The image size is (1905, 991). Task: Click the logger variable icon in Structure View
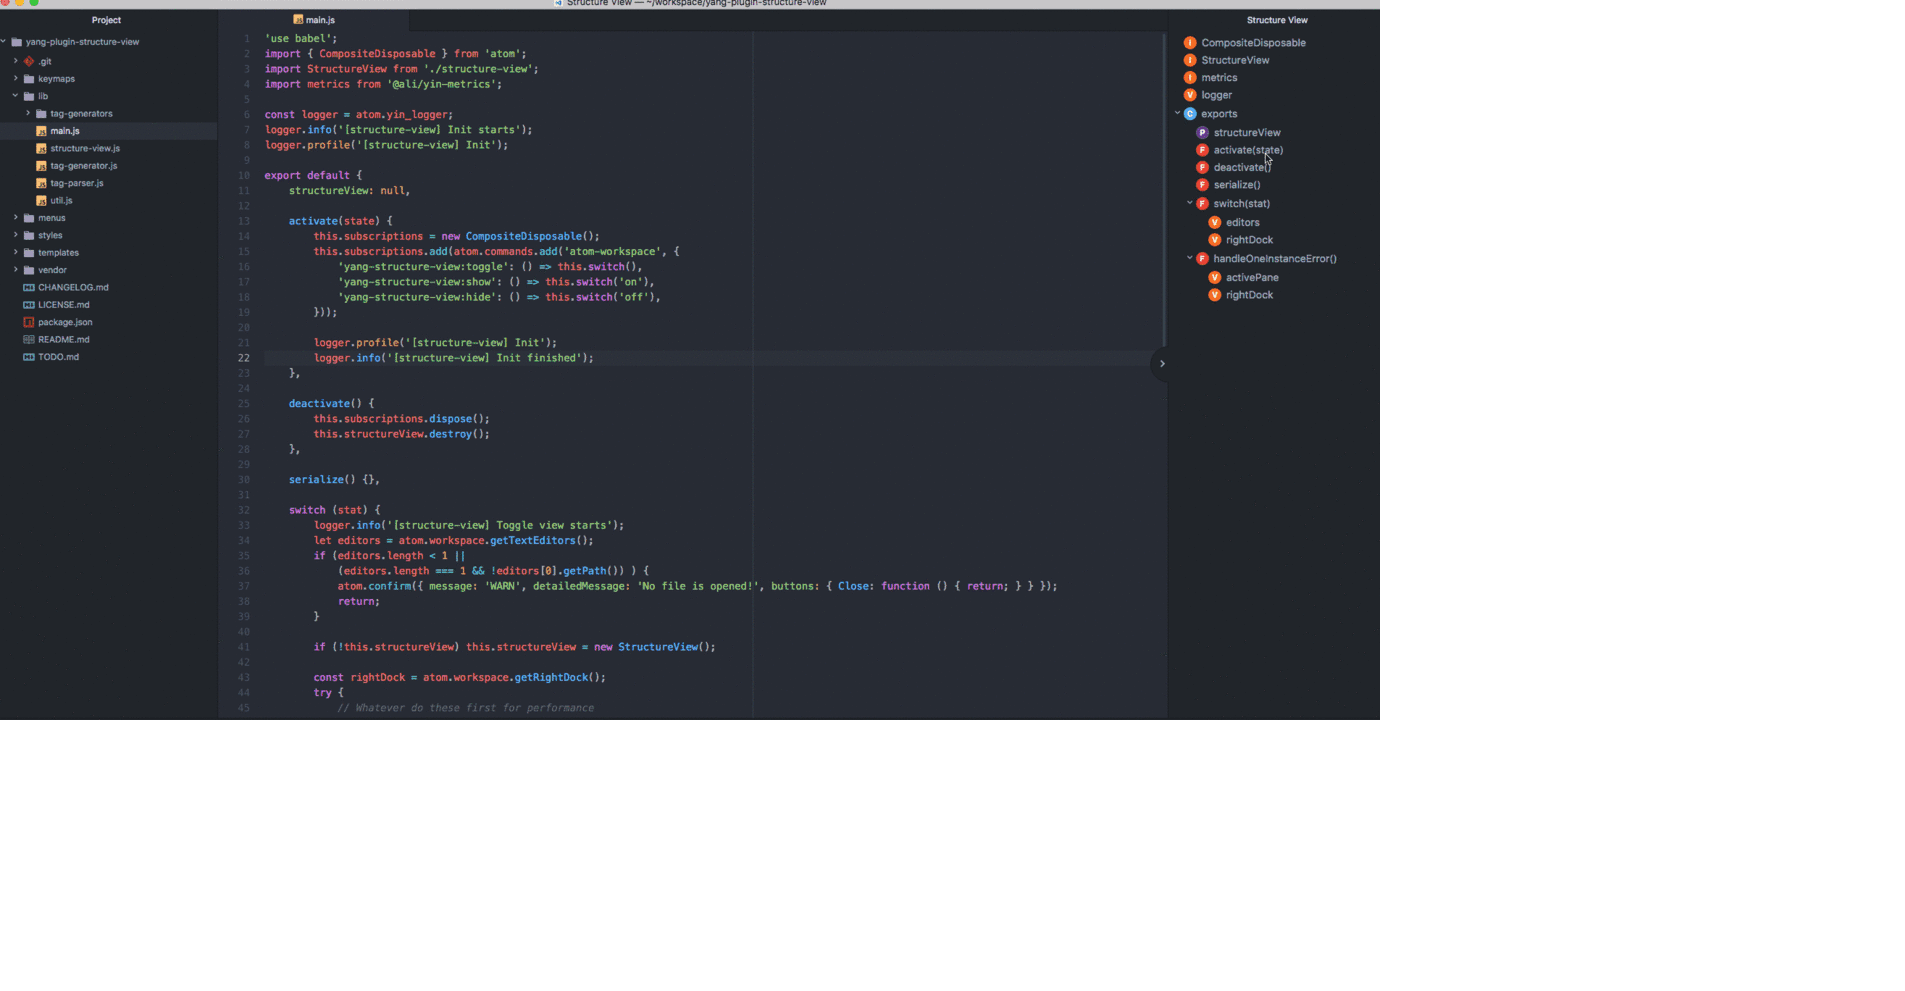click(1190, 95)
